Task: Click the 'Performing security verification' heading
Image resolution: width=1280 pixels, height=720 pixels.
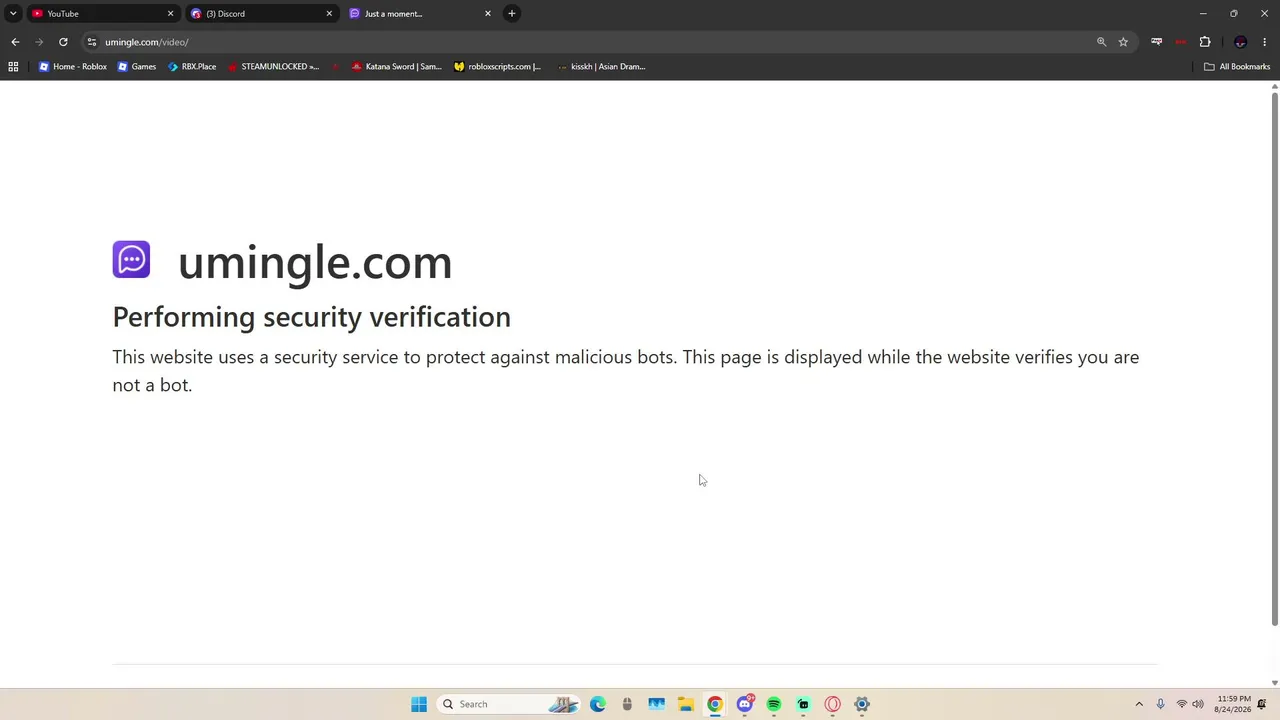Action: pyautogui.click(x=311, y=317)
